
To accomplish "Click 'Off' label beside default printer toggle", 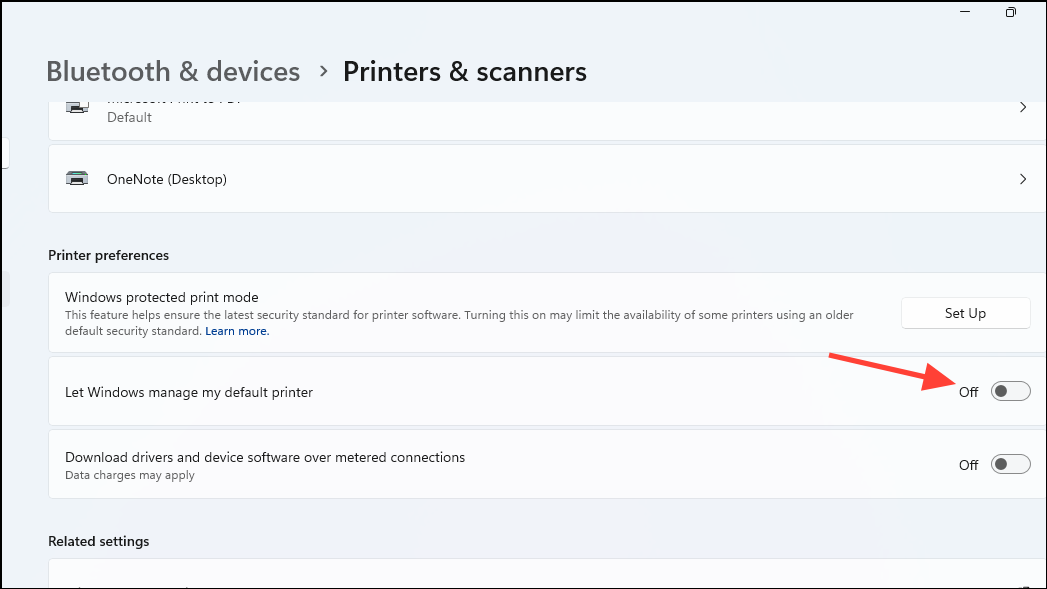I will coord(968,392).
